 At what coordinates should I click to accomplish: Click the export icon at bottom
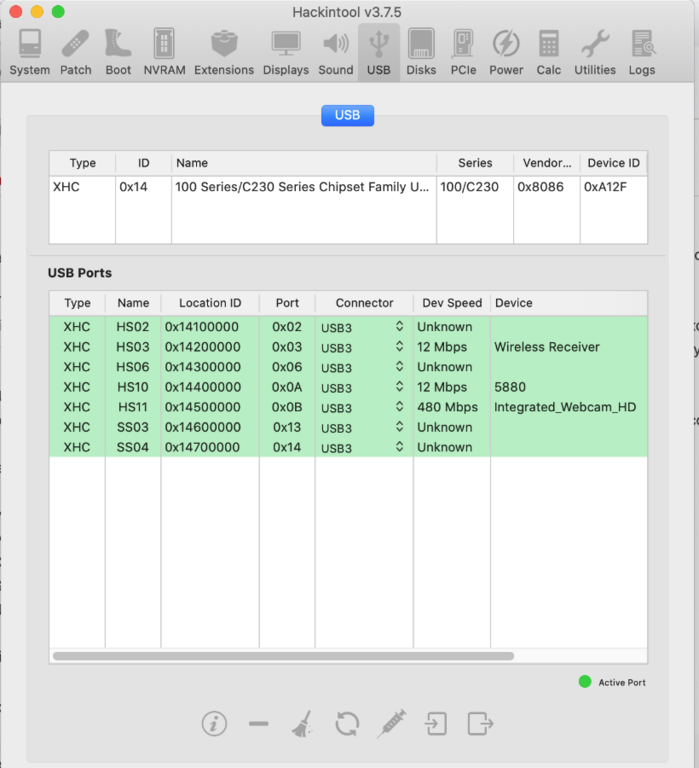(x=481, y=723)
